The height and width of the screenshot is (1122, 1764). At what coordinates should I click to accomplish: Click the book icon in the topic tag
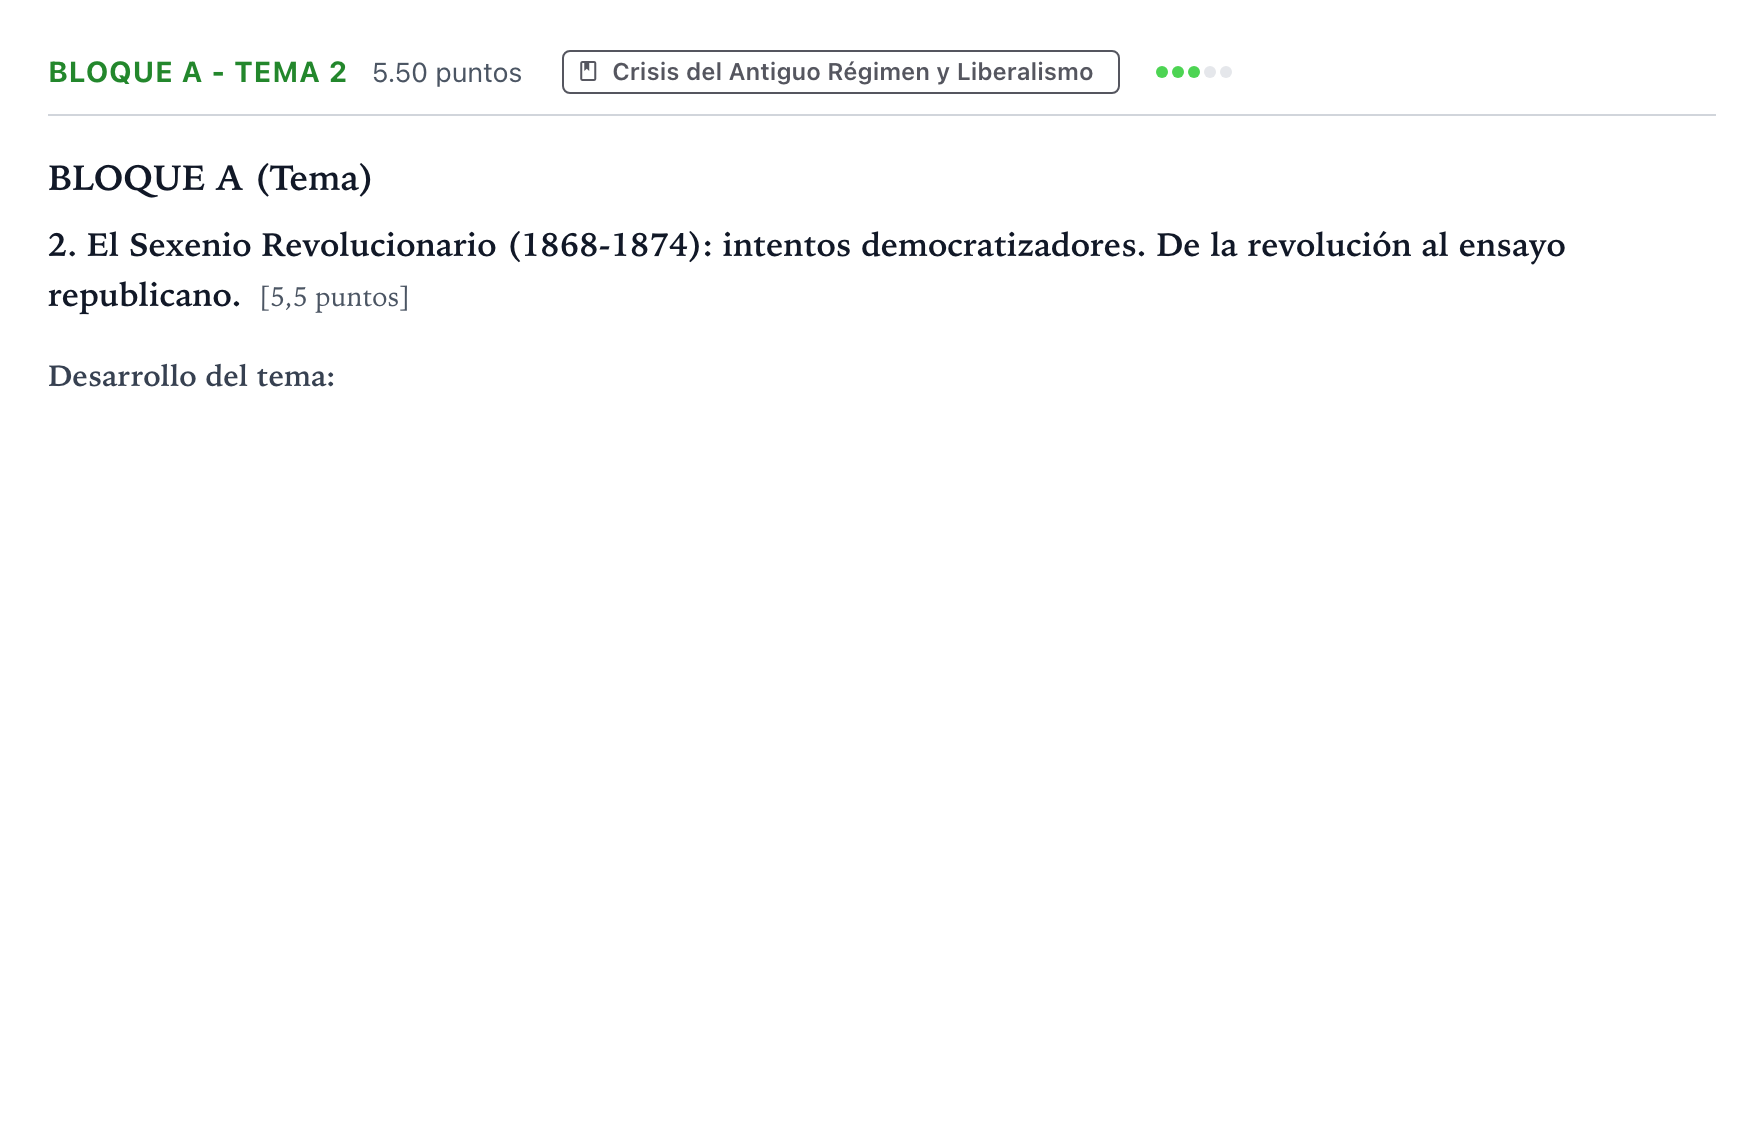pos(589,72)
